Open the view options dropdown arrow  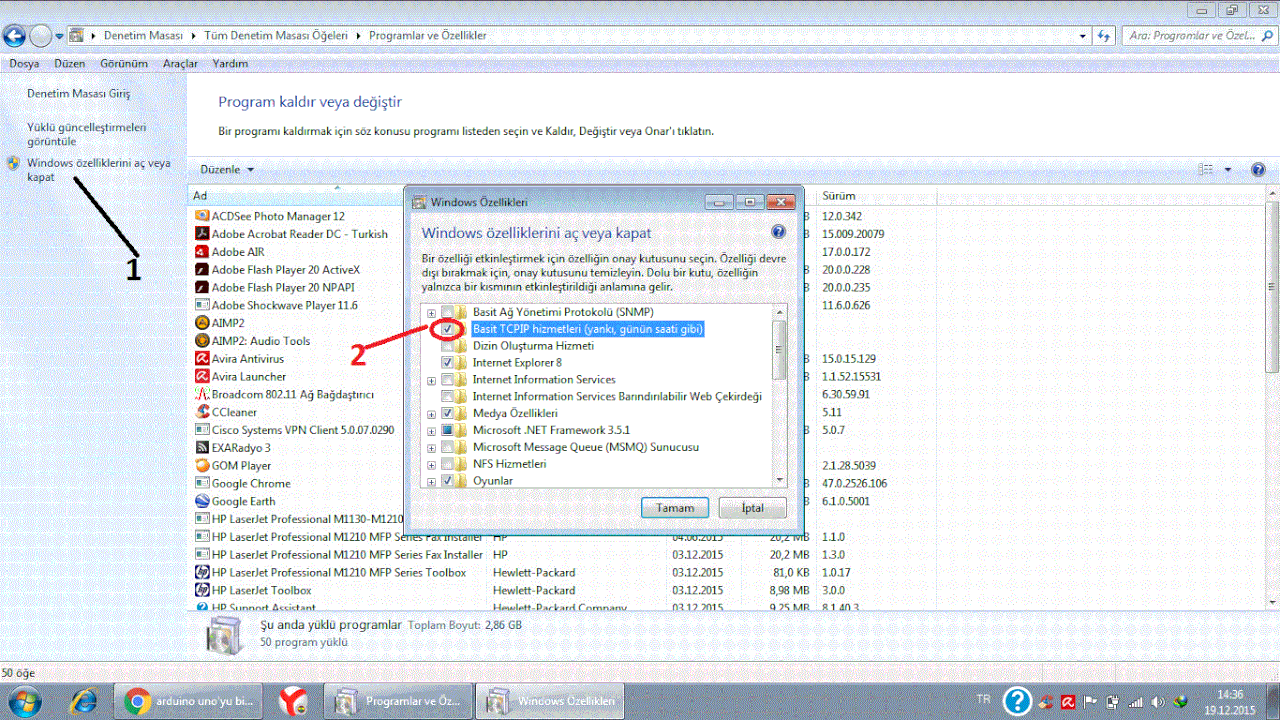coord(1228,170)
